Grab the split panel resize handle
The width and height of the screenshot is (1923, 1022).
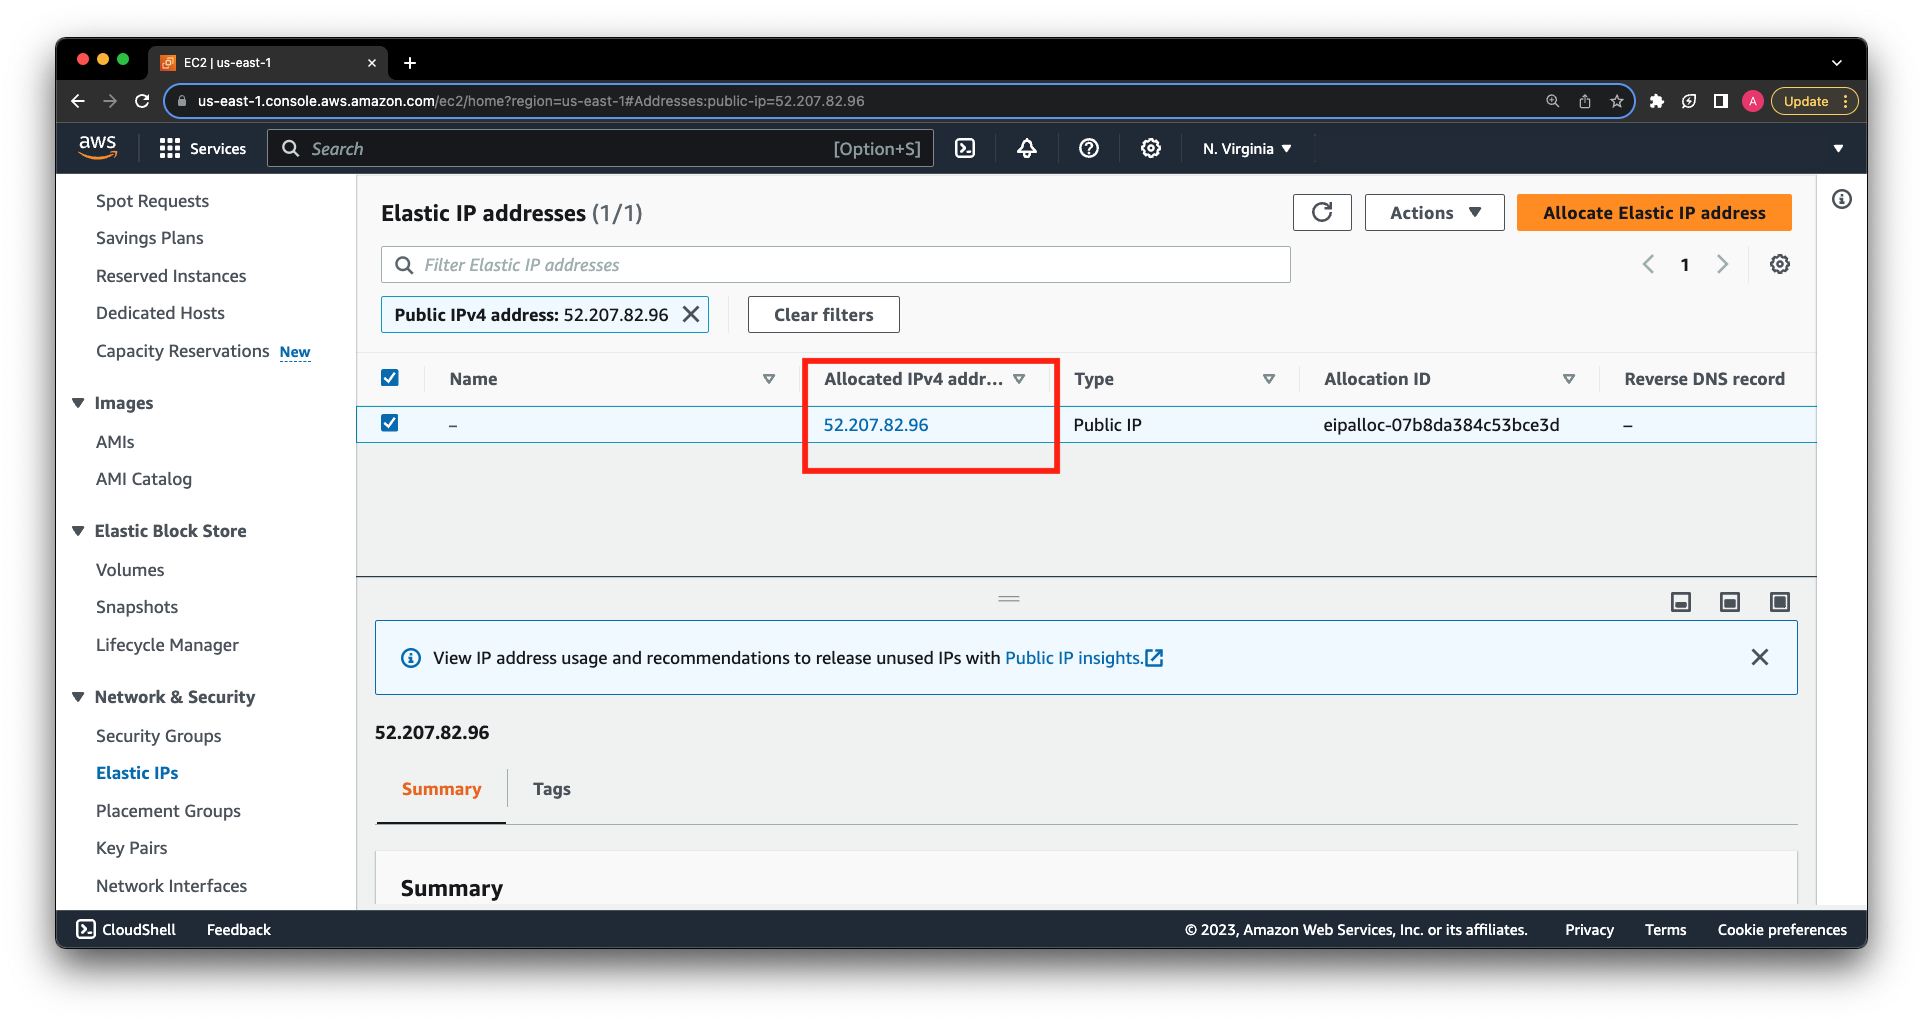pos(1009,599)
